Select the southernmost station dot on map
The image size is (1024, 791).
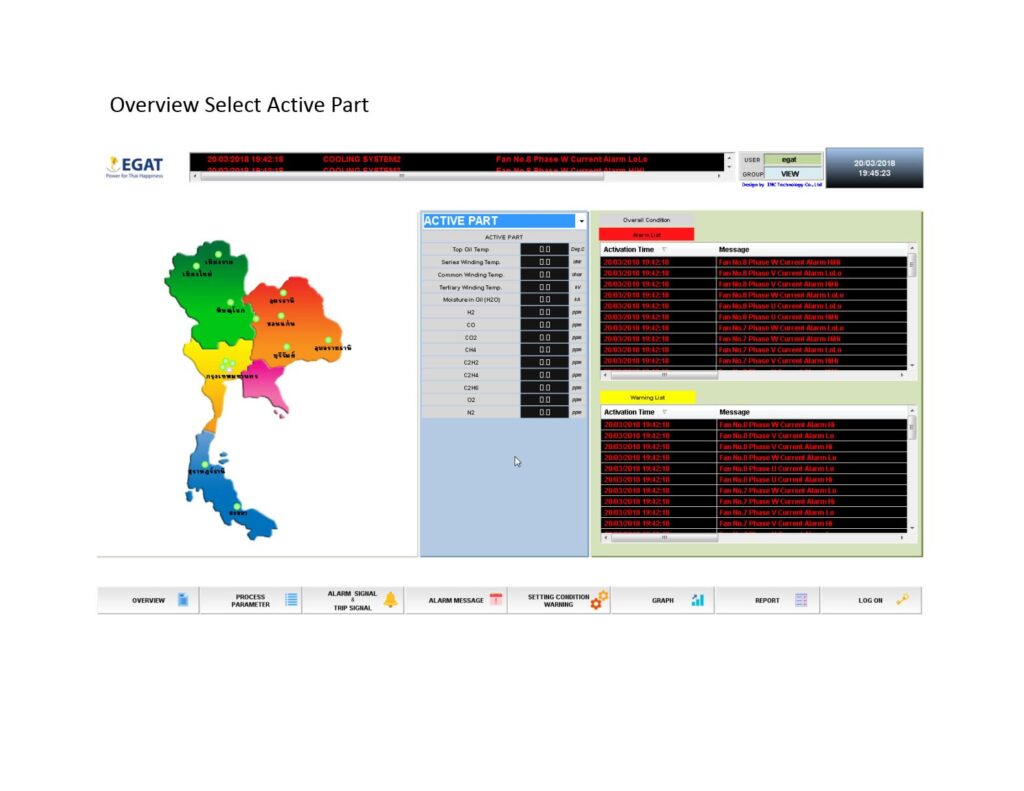tap(237, 506)
